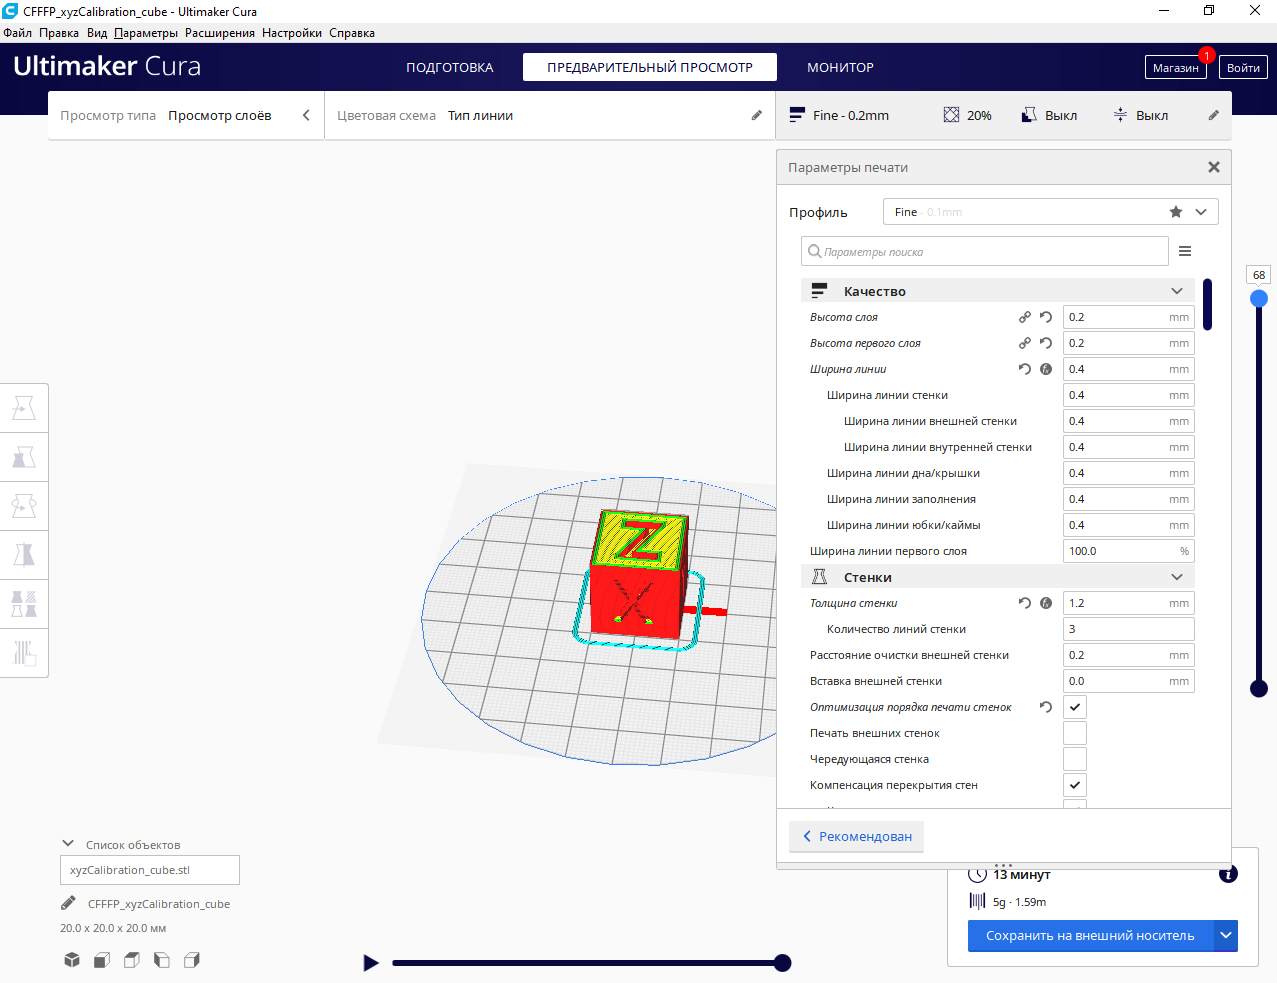
Task: Select the Scale tool in left toolbar
Action: (24, 457)
